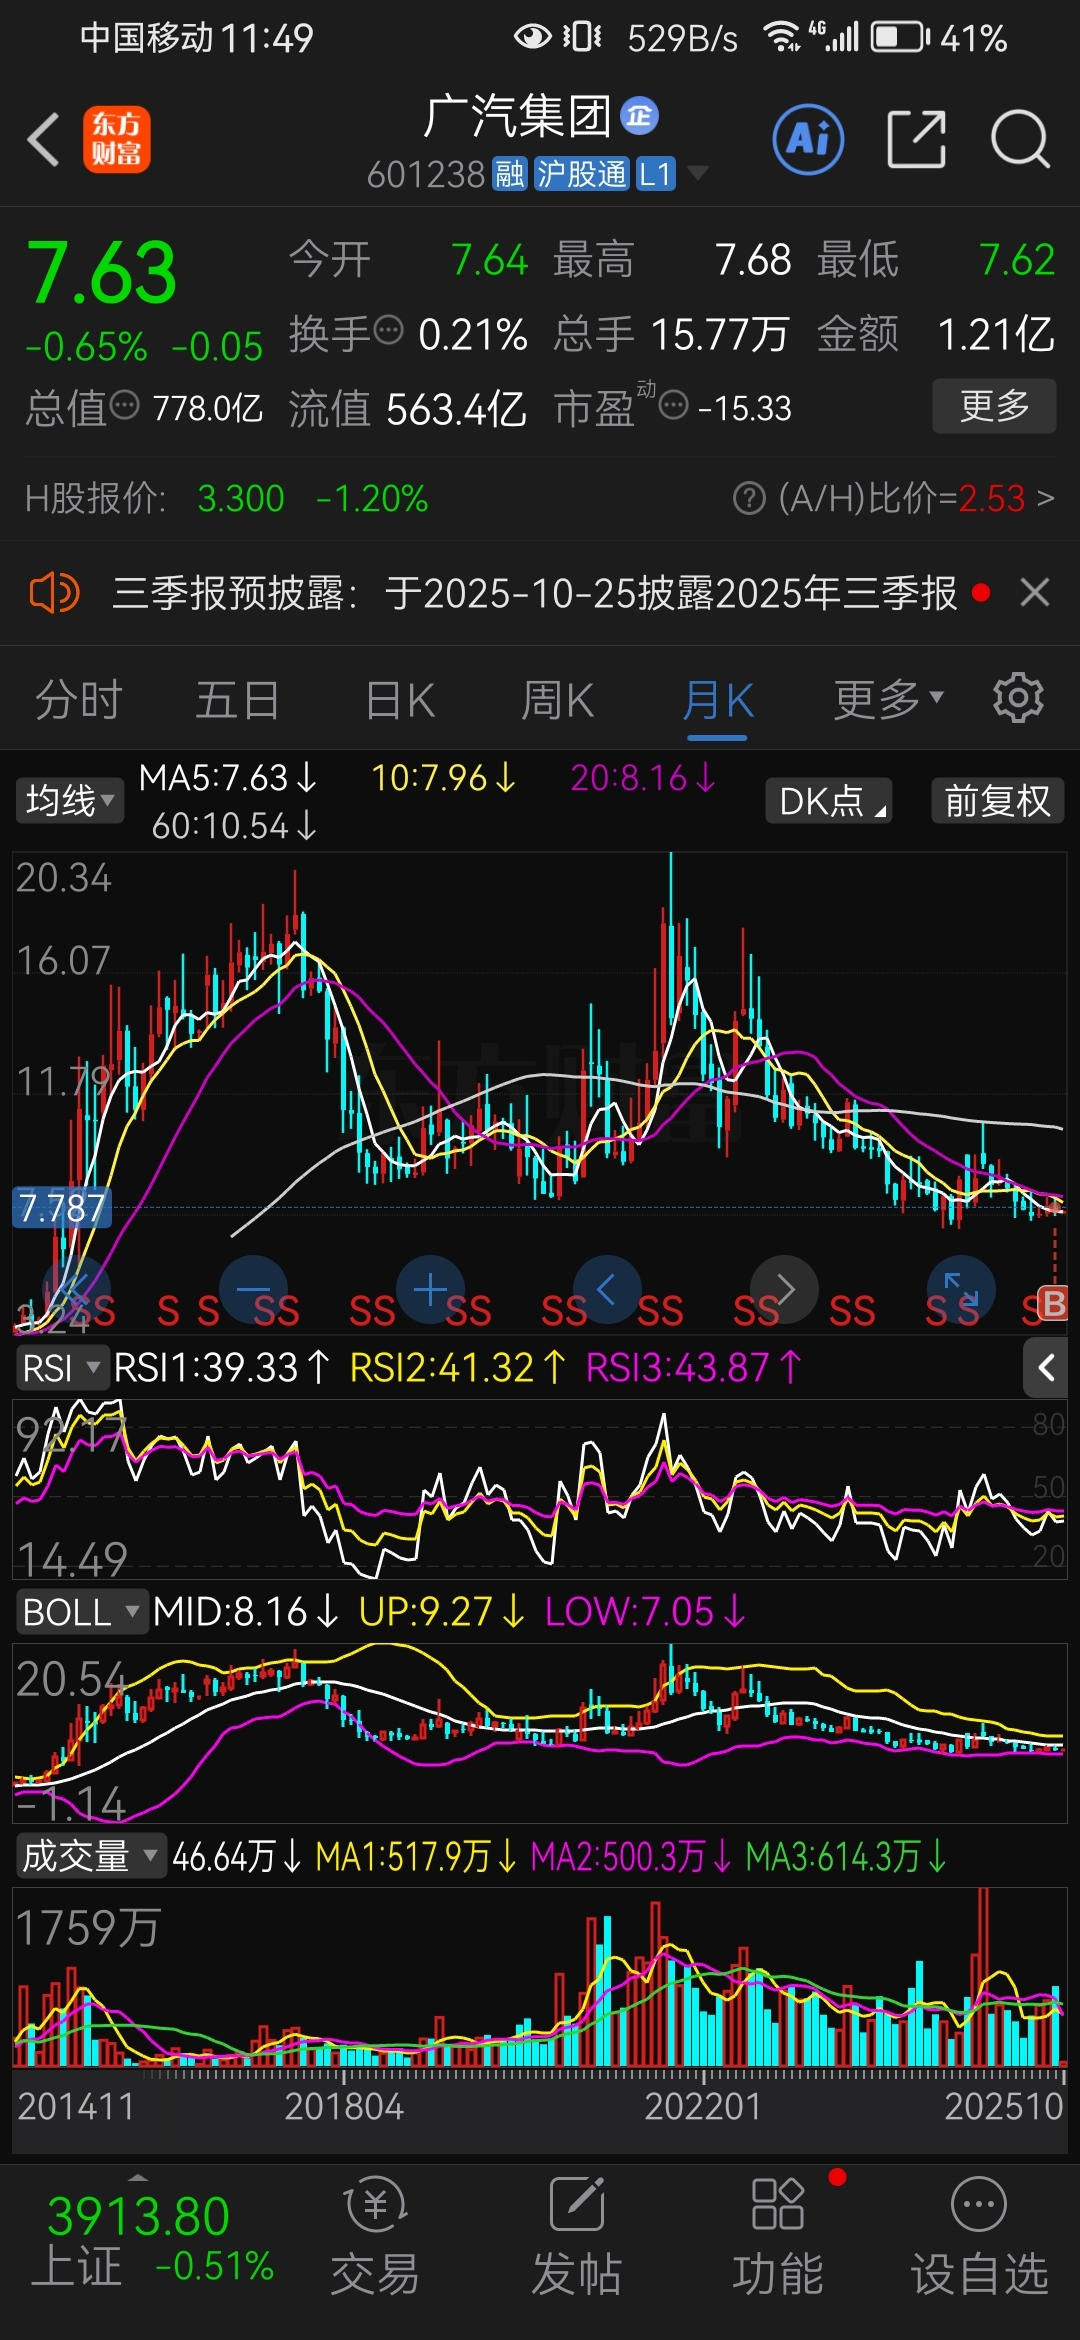
Task: Open the RSI indicator dropdown
Action: tap(62, 1367)
